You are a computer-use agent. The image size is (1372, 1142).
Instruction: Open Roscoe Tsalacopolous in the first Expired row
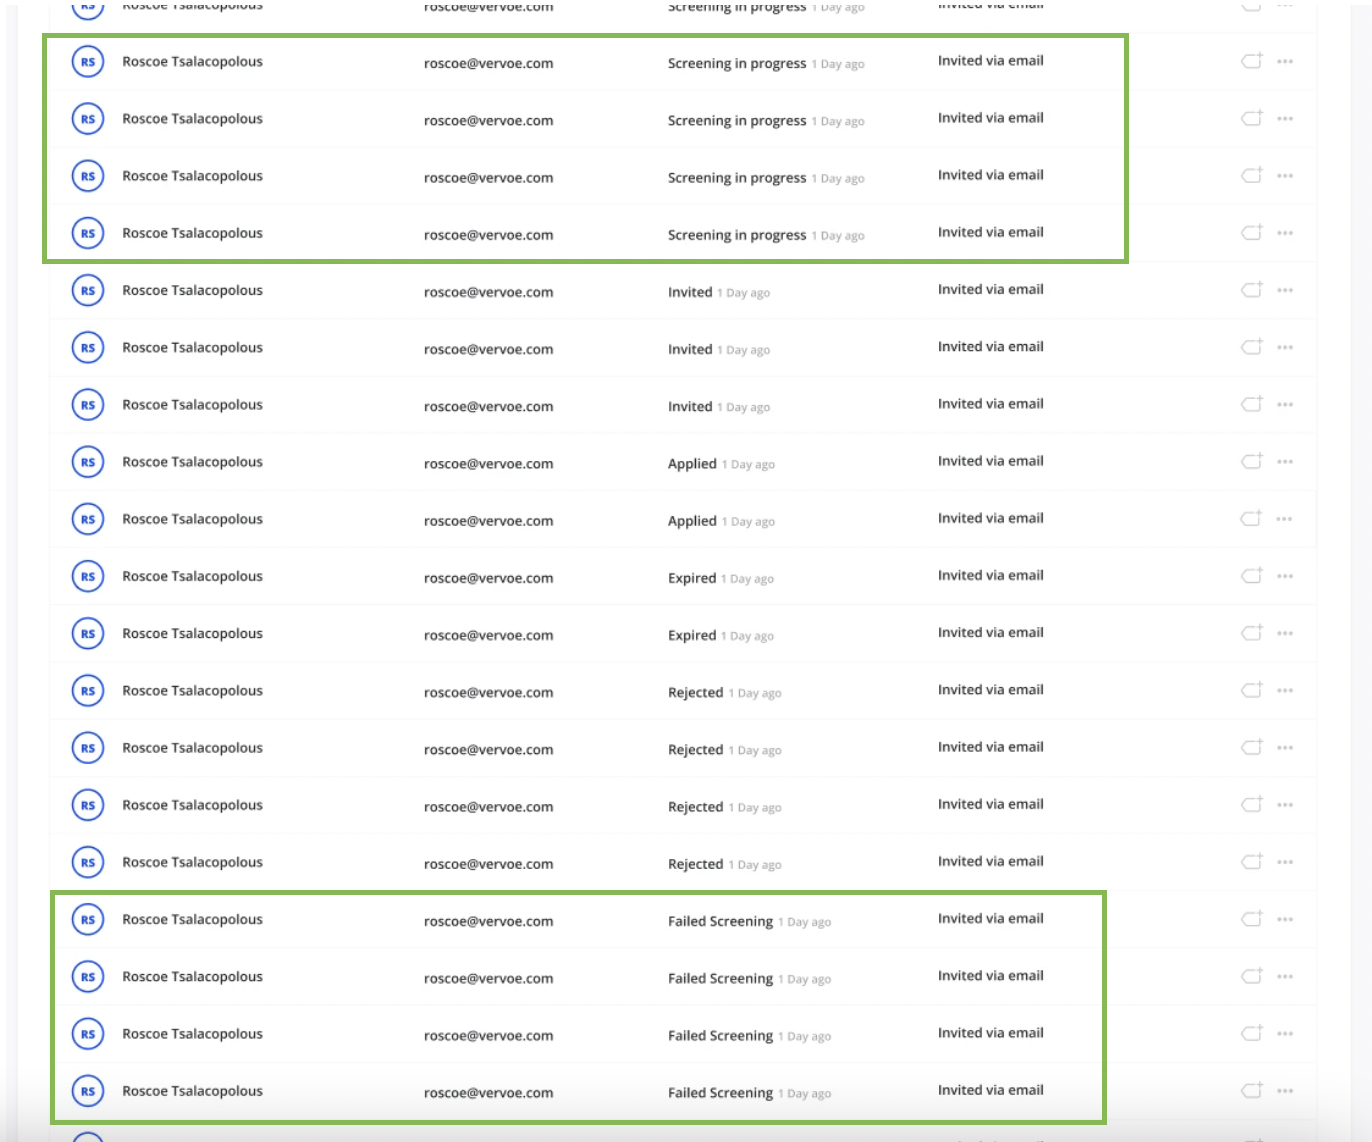pyautogui.click(x=192, y=576)
